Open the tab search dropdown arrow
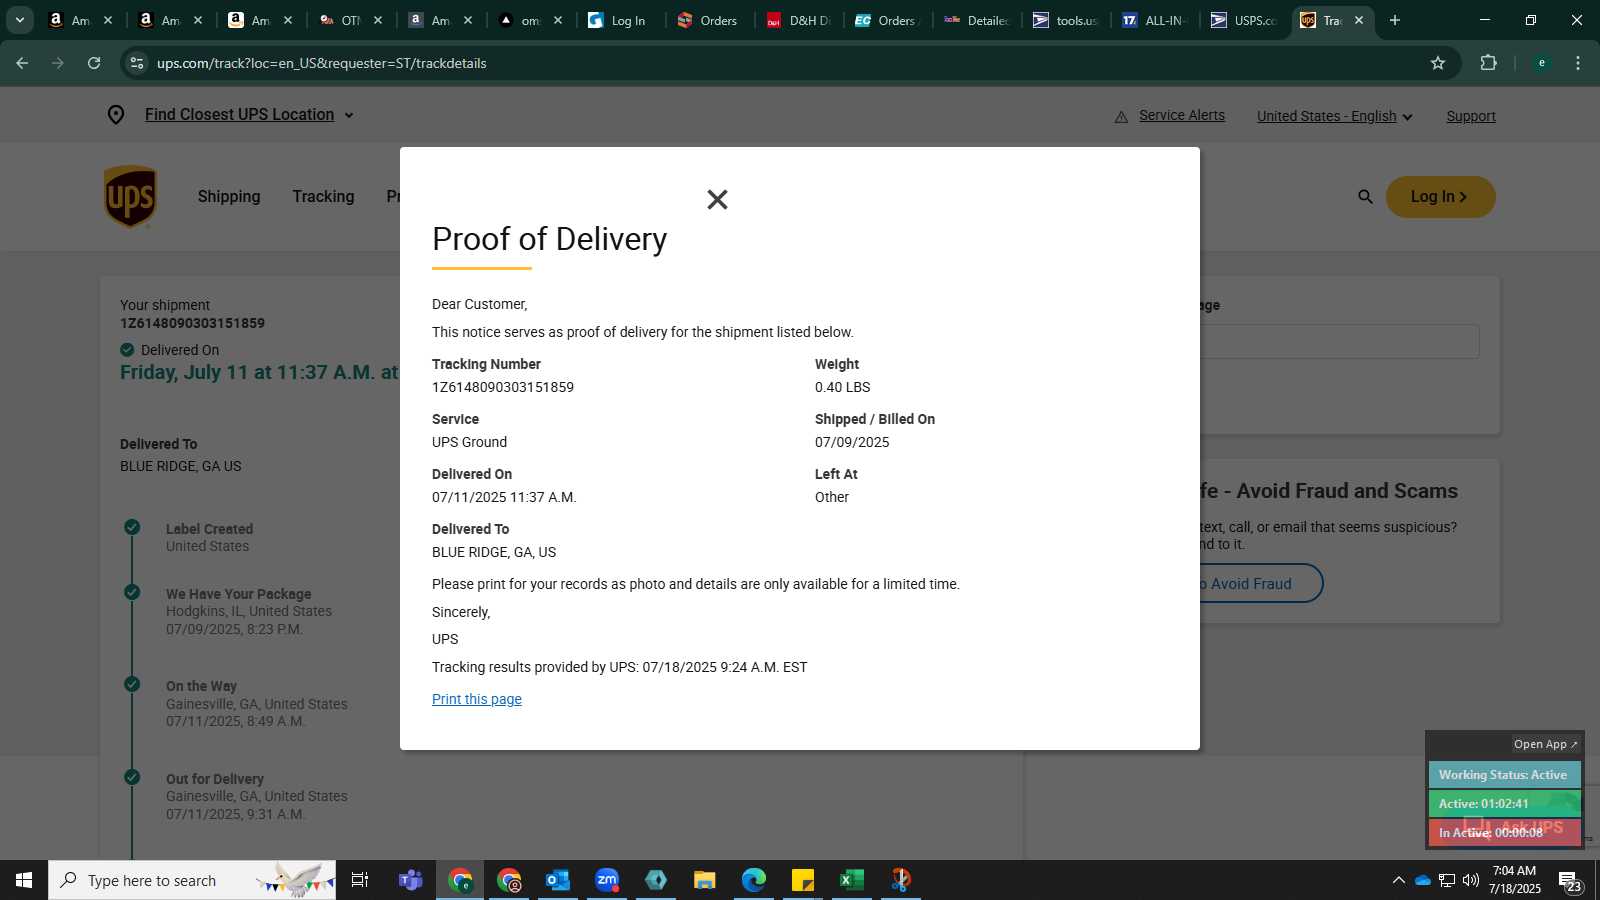1600x900 pixels. 20,20
